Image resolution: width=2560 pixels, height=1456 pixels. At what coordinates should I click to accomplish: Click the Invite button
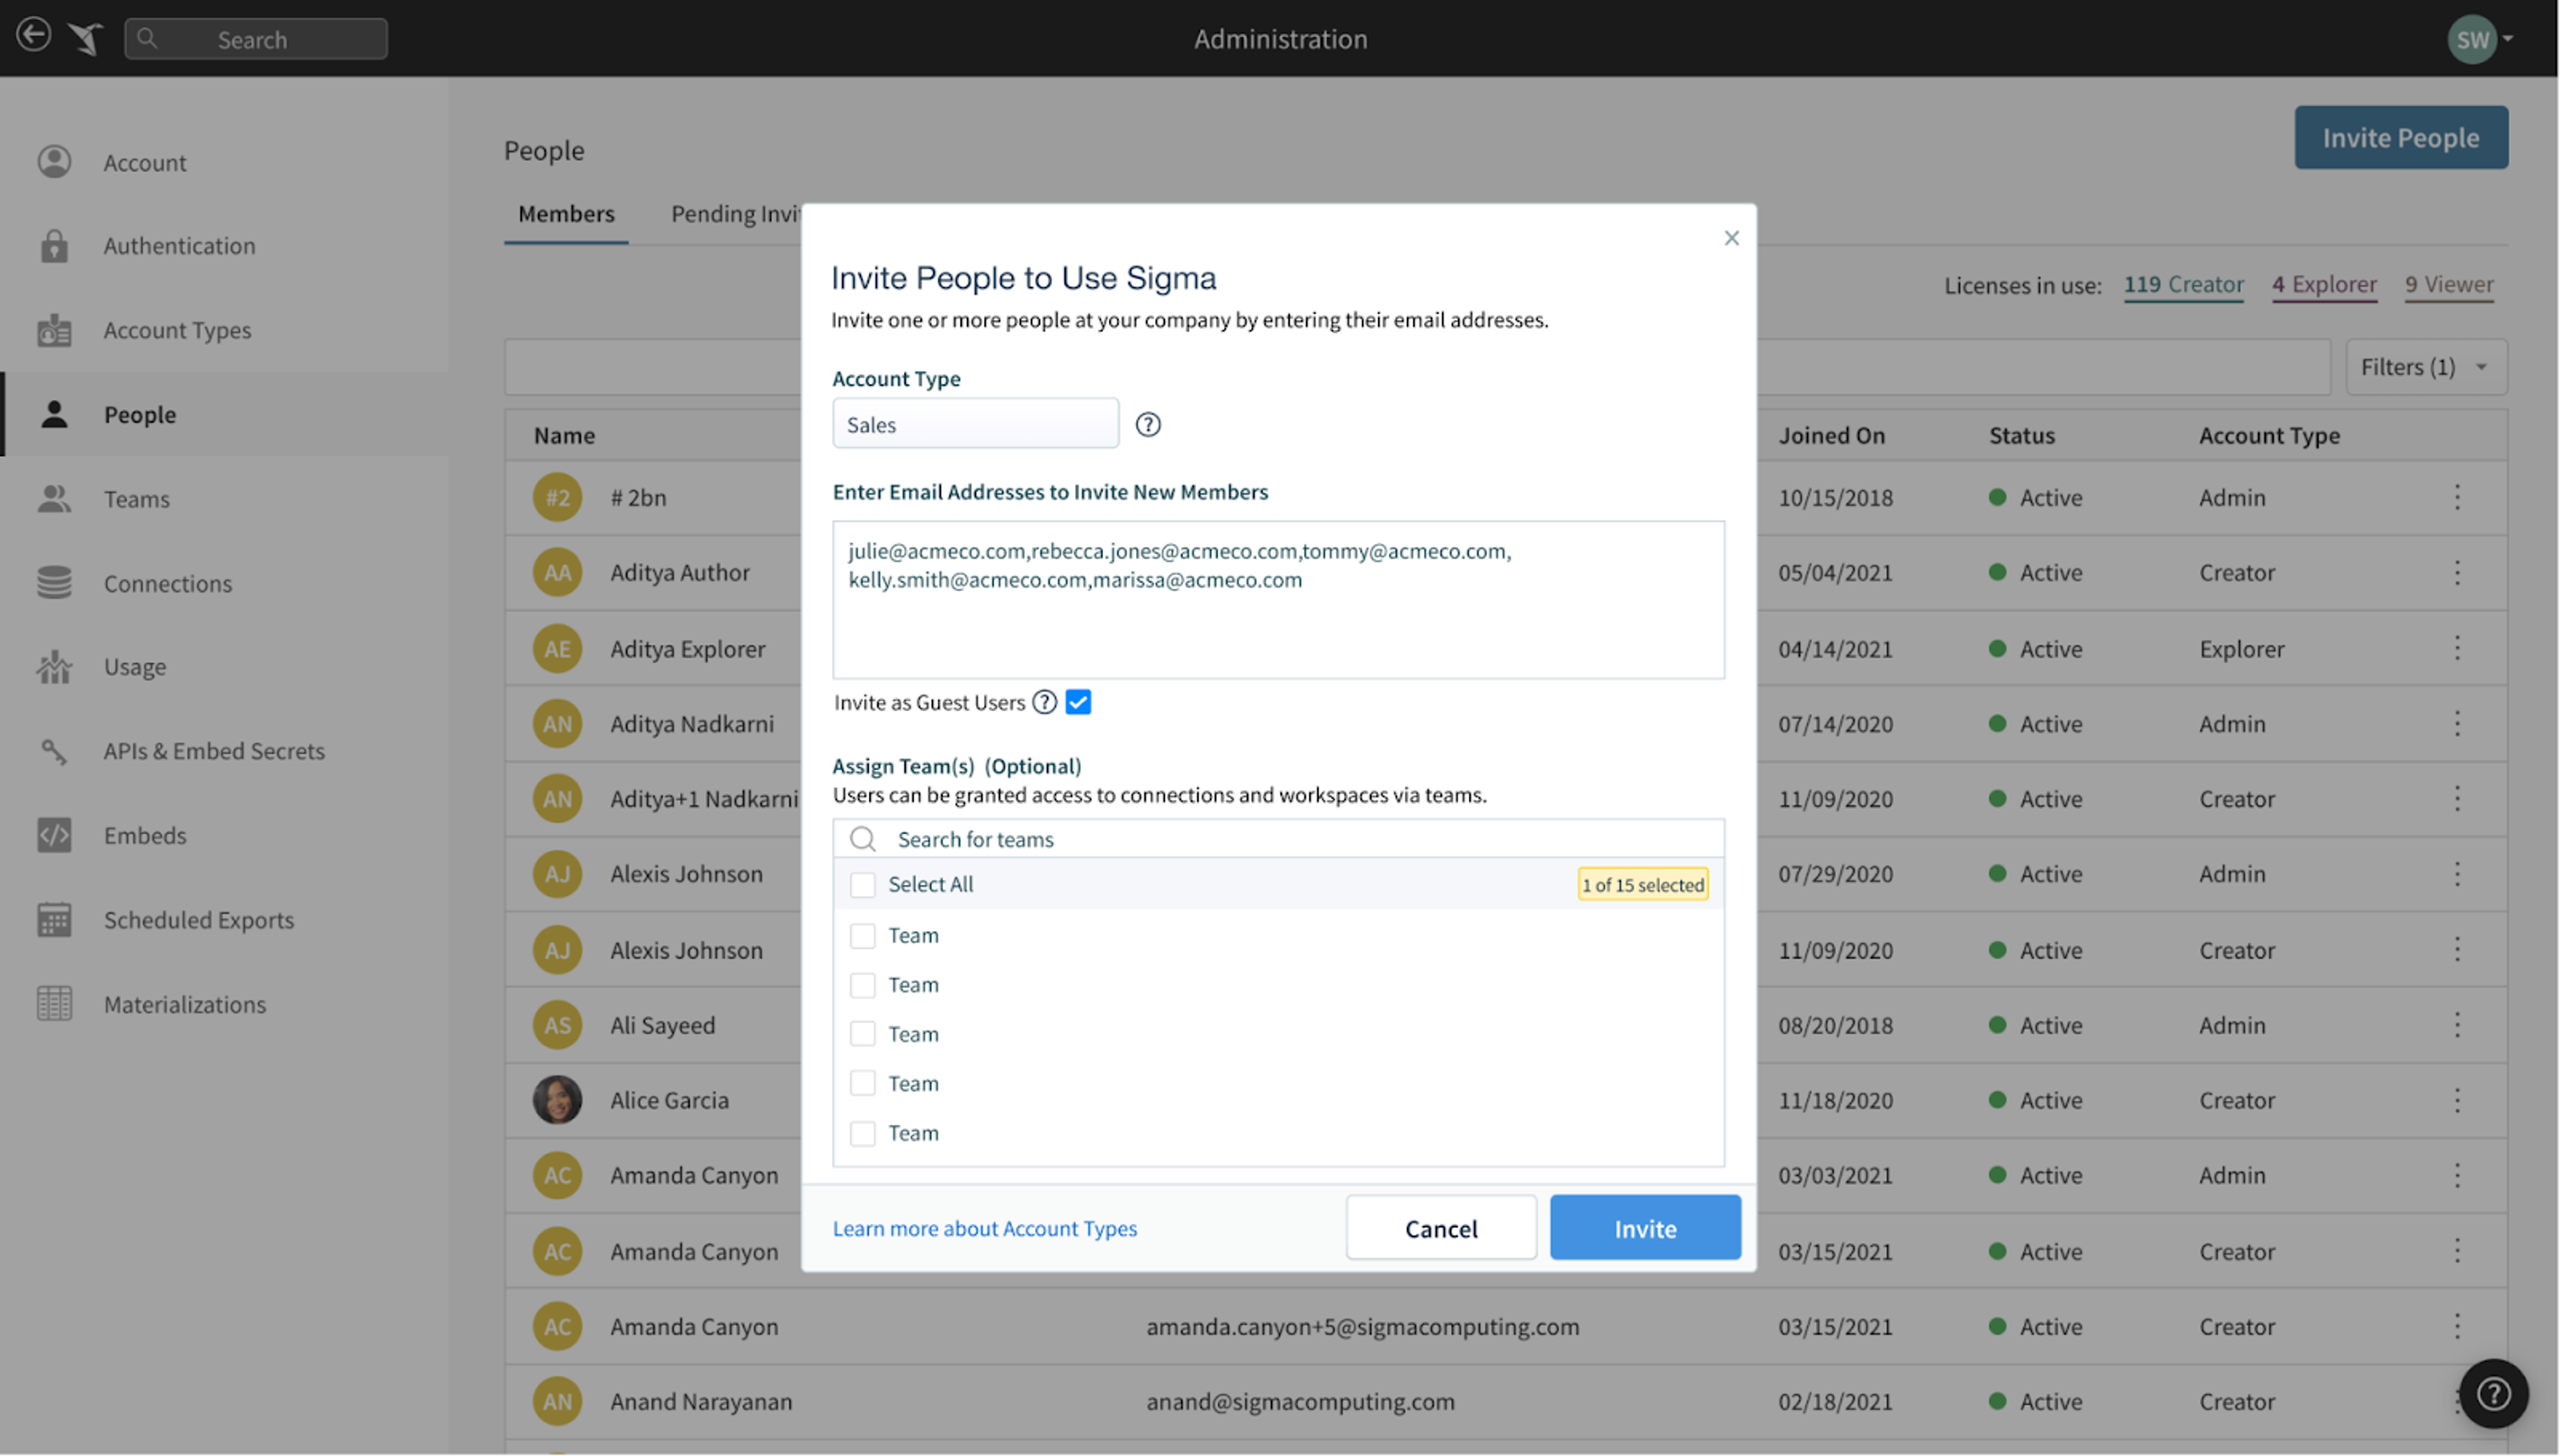pyautogui.click(x=1645, y=1228)
